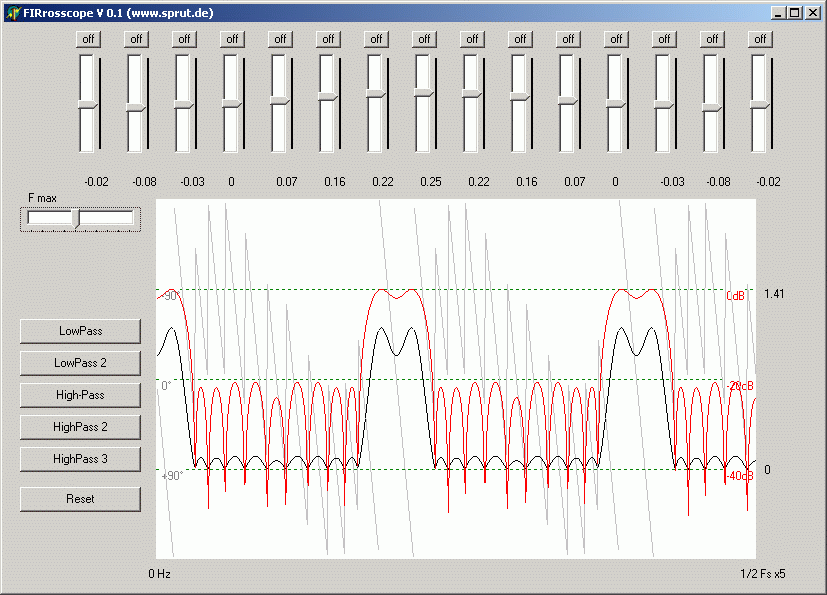Load the HighPass 3 preset
Screen dimensions: 827x595
tap(80, 459)
